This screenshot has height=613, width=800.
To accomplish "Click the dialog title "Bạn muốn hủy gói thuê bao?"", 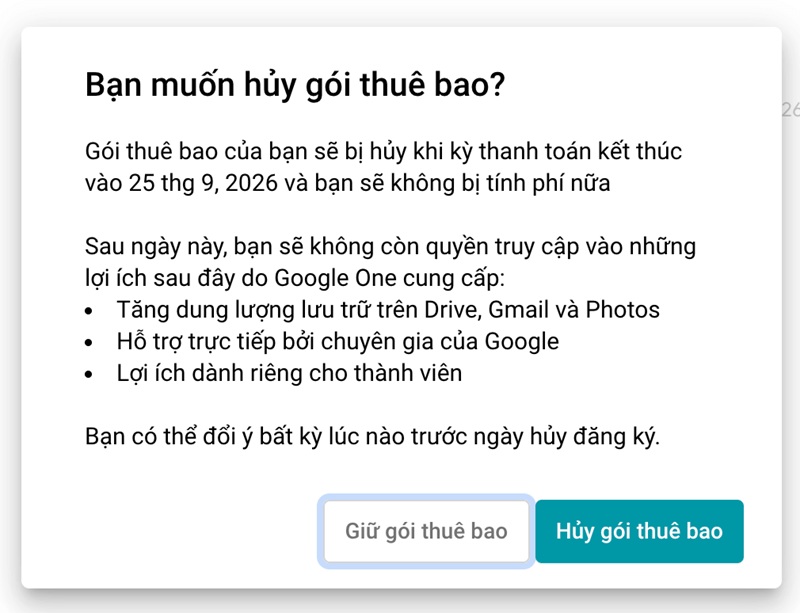I will (x=295, y=86).
